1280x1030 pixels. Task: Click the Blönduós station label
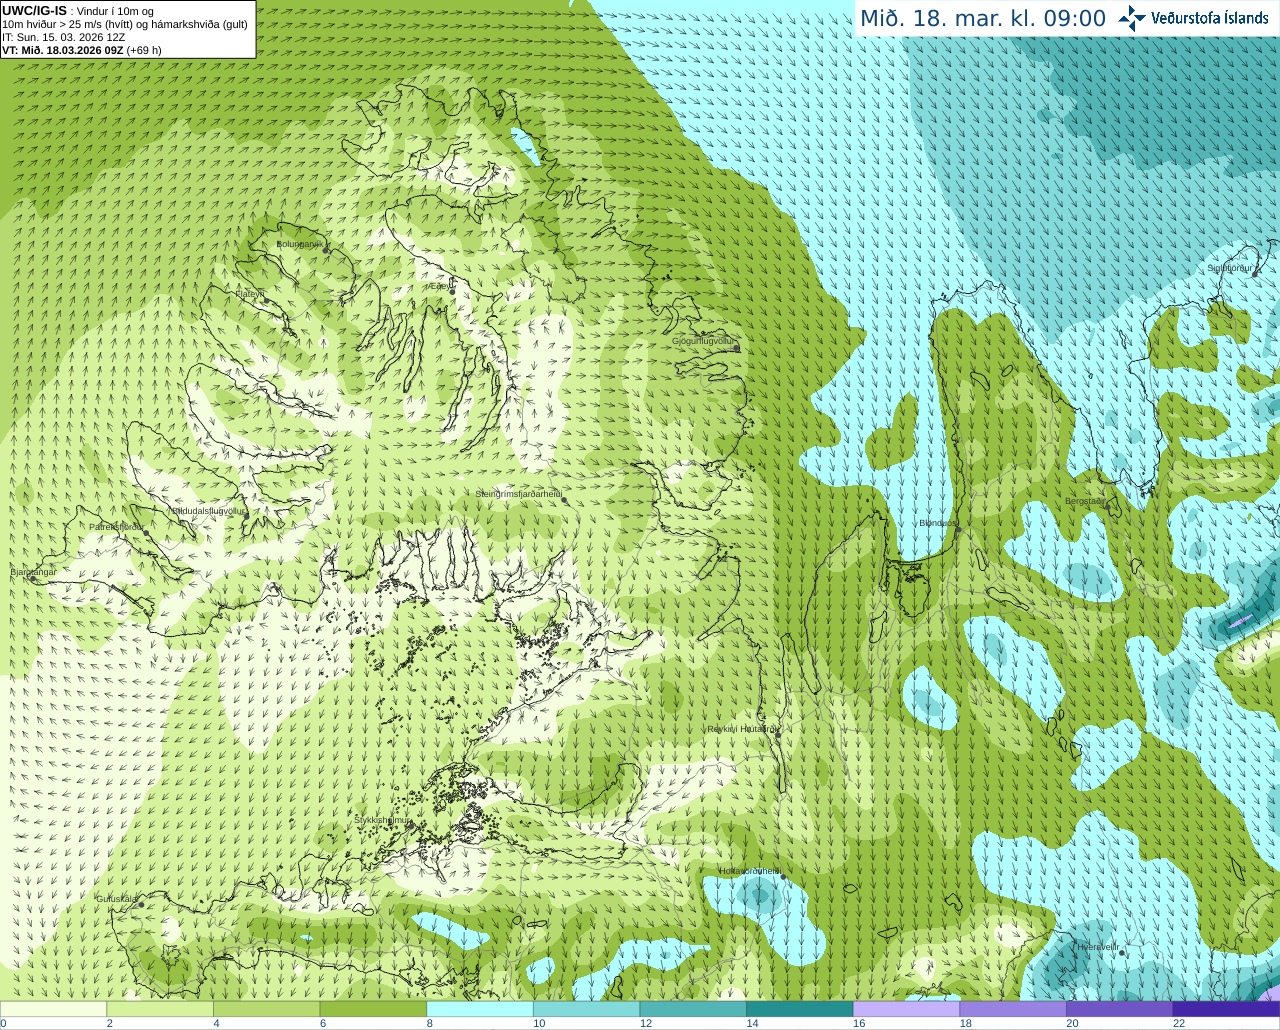pos(936,523)
